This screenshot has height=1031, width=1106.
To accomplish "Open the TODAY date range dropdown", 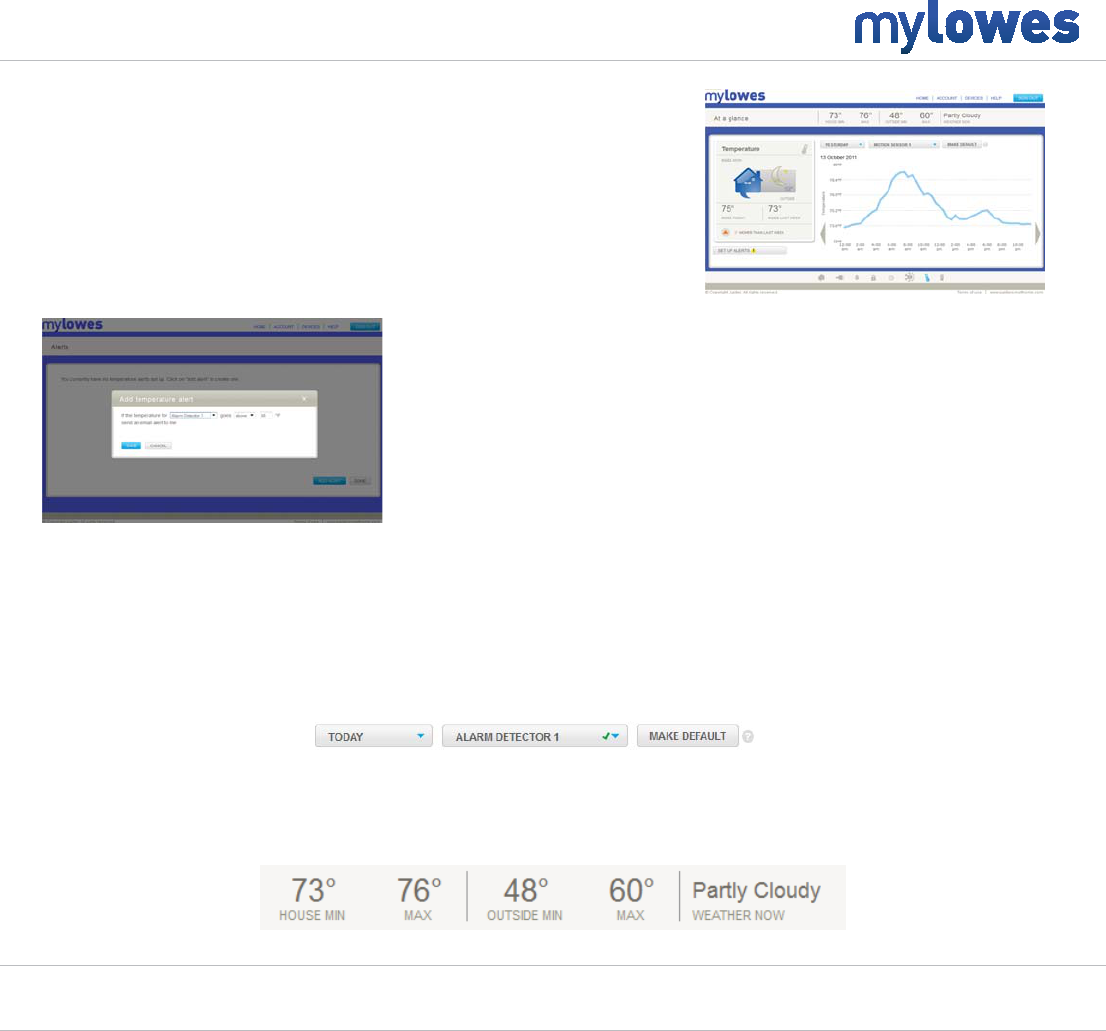I will pos(373,736).
